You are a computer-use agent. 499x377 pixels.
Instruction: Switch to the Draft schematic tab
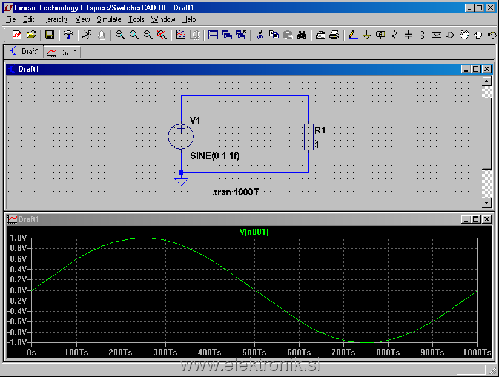coord(24,51)
